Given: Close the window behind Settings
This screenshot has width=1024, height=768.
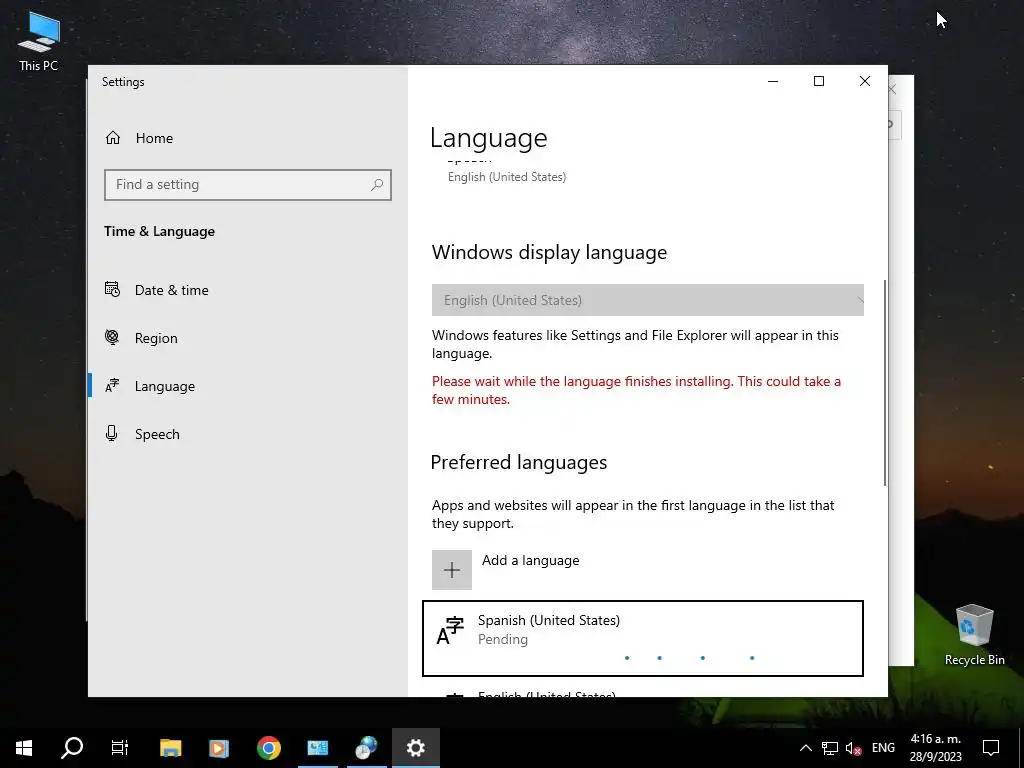Looking at the screenshot, I should 893,89.
